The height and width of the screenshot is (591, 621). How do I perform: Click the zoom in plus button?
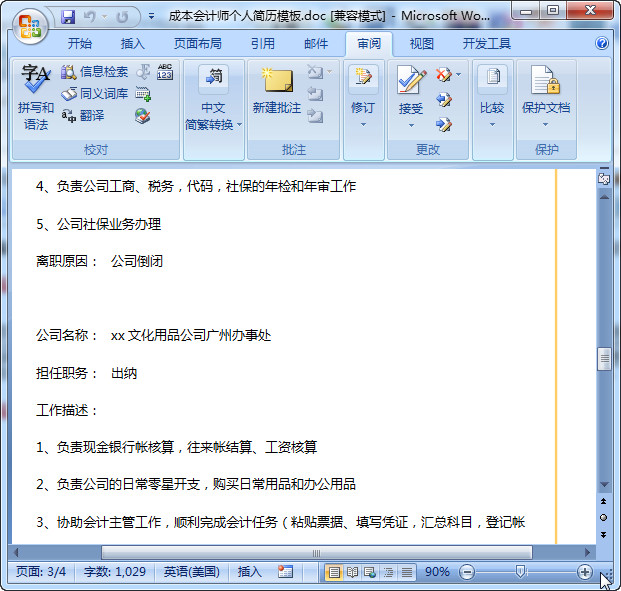585,572
